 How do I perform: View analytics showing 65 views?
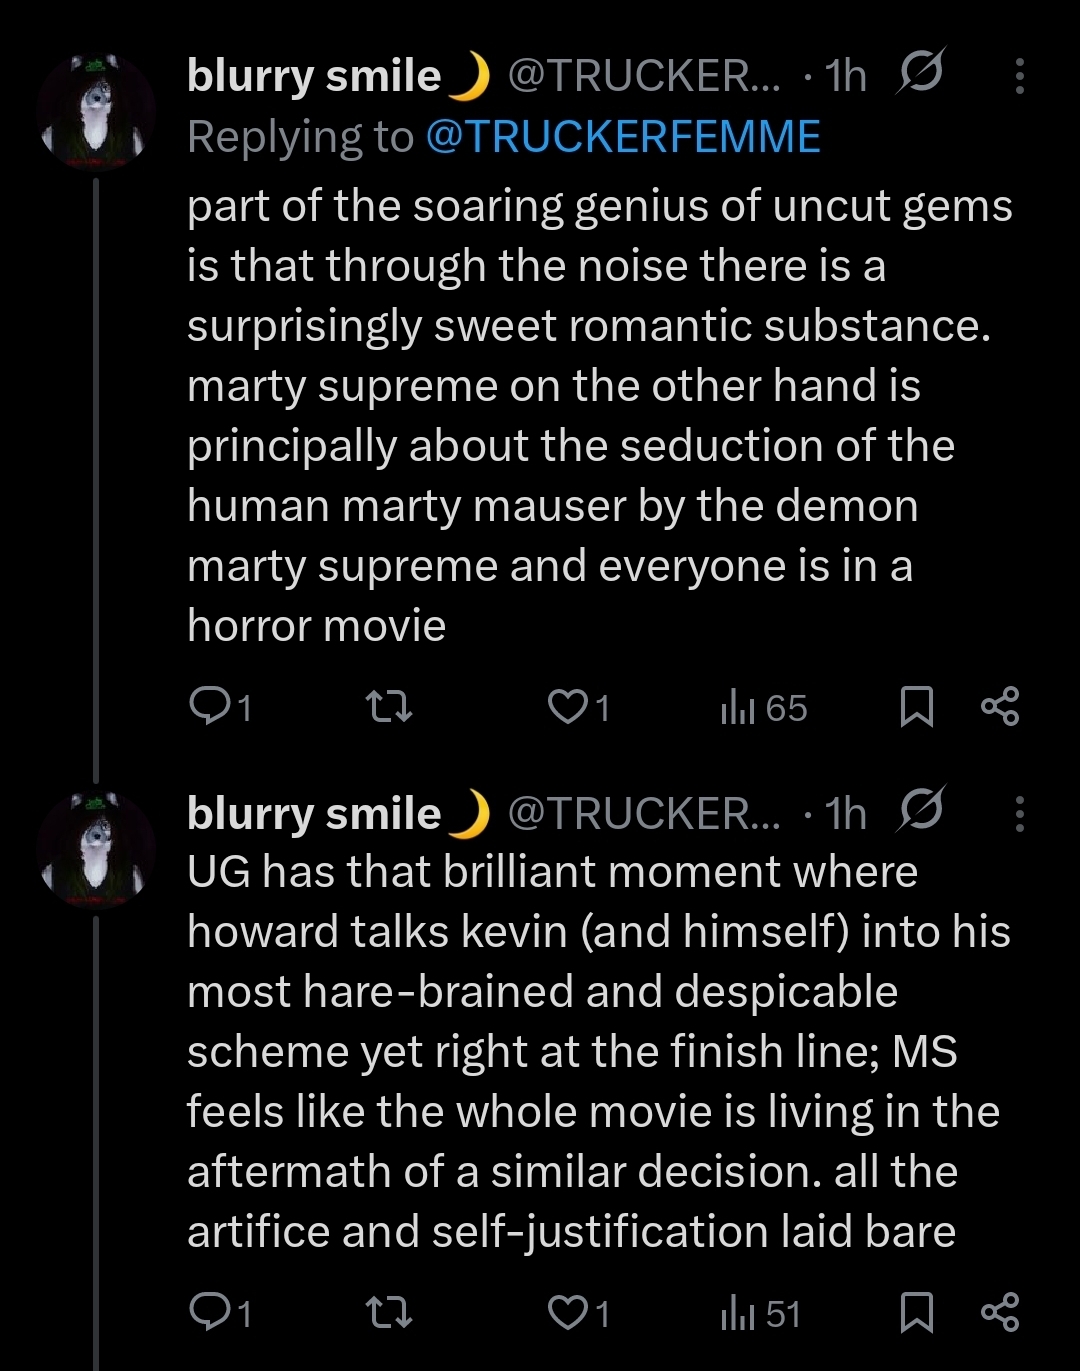point(764,708)
